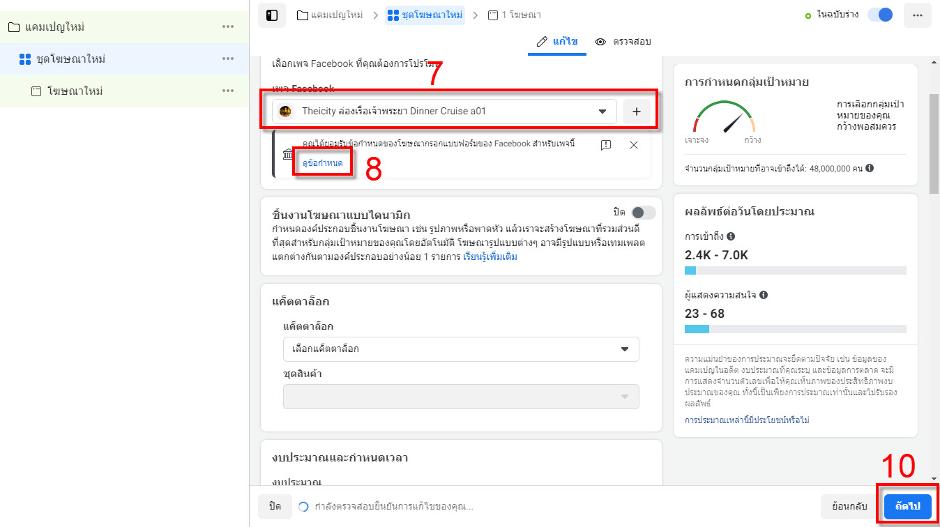Click the info icon next to การเข้าถึง

pos(732,236)
